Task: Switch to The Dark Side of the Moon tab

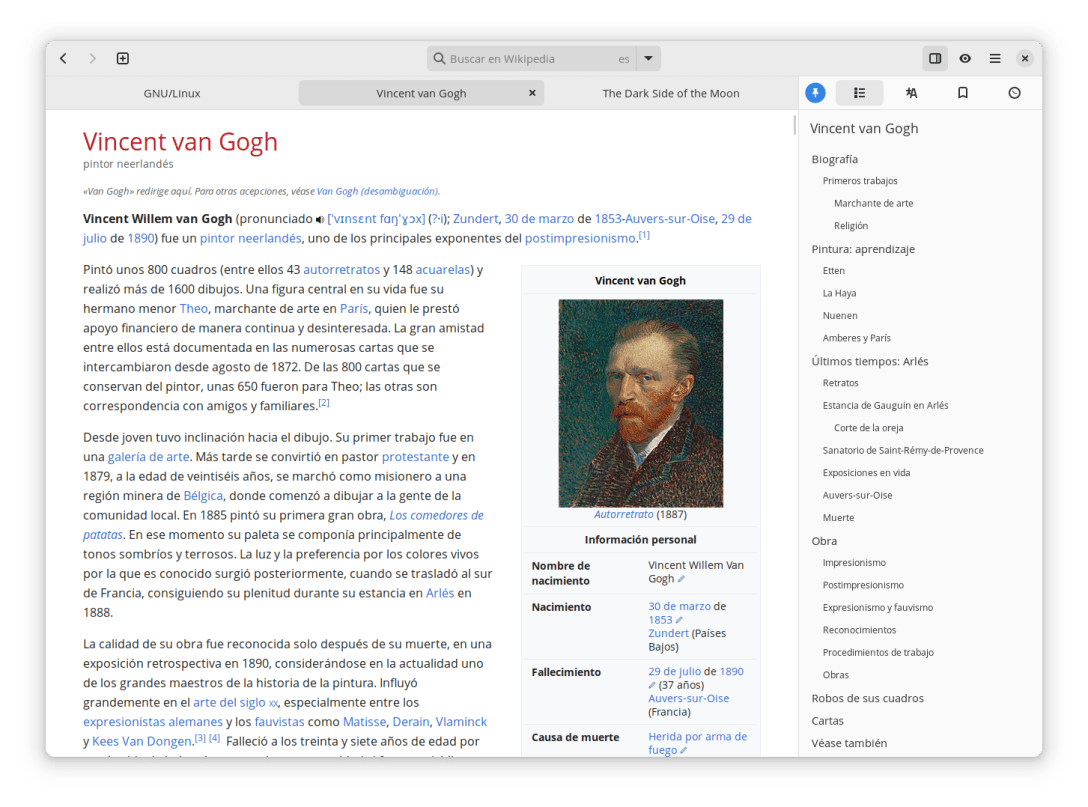Action: coord(671,93)
